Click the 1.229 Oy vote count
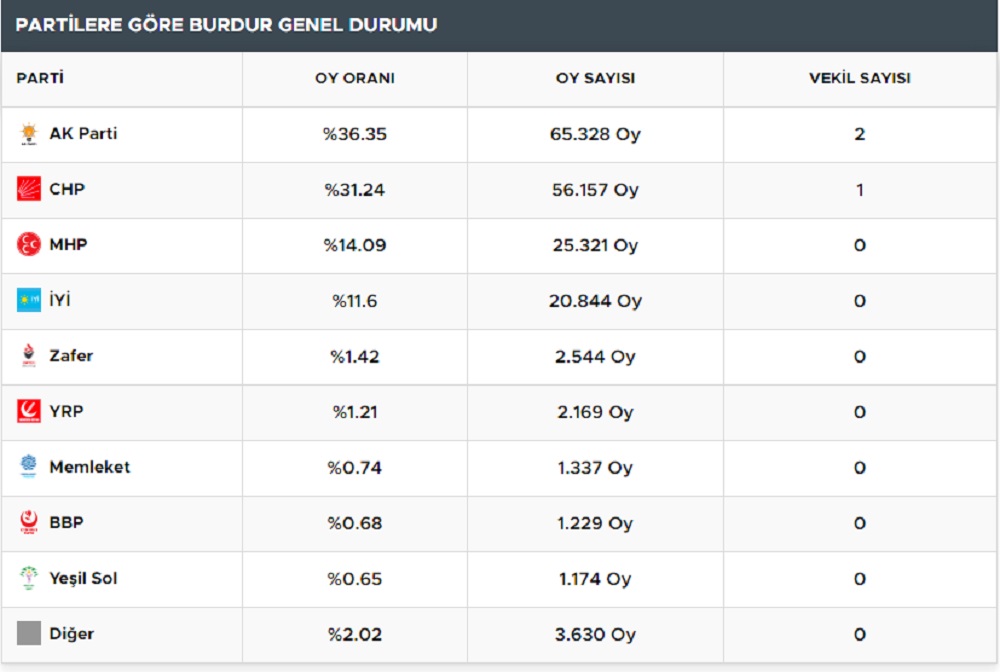 595,523
